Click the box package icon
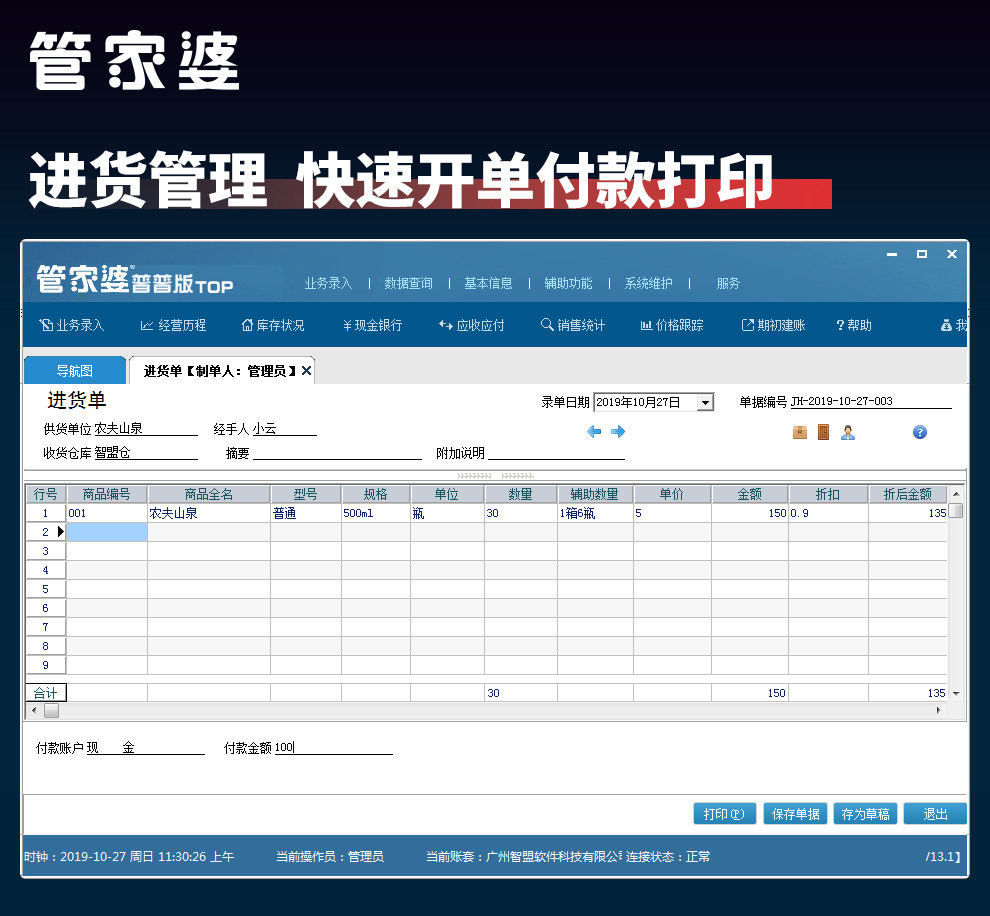 point(800,432)
